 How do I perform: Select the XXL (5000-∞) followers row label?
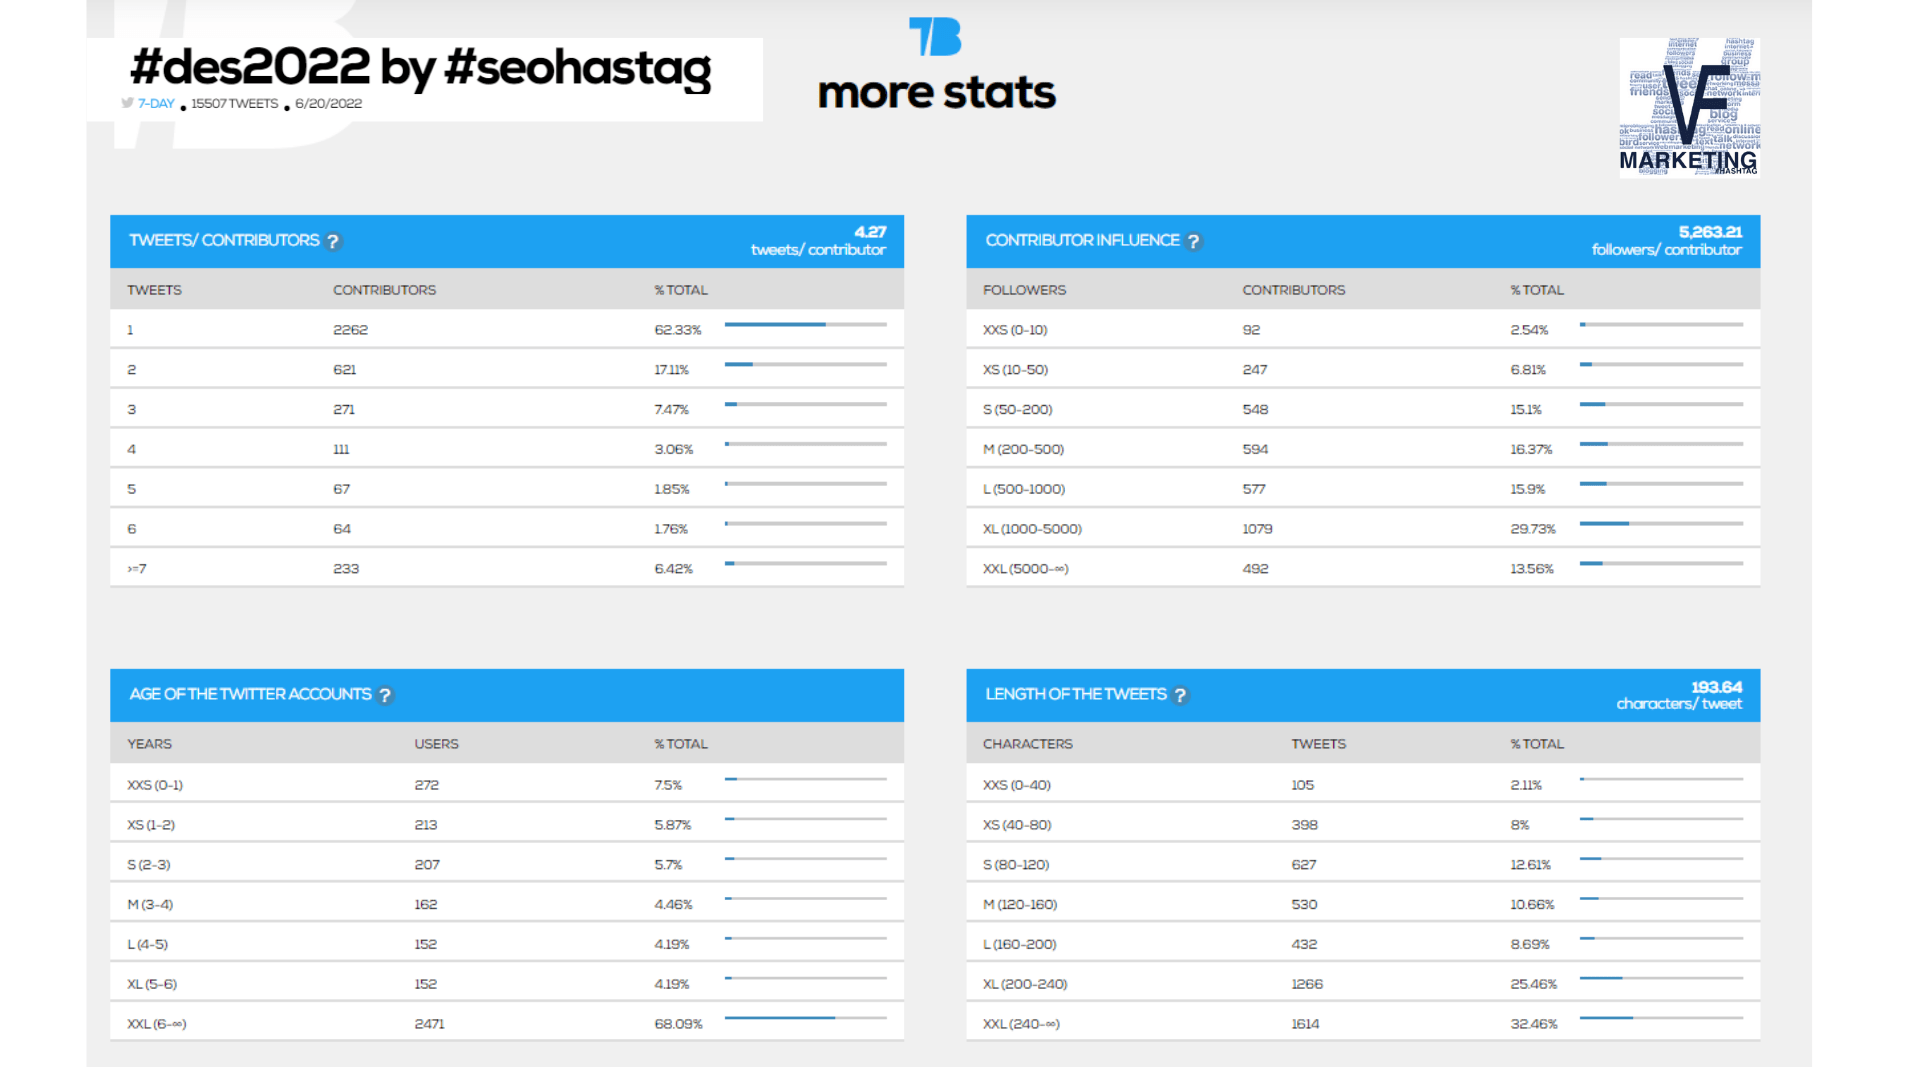1026,569
